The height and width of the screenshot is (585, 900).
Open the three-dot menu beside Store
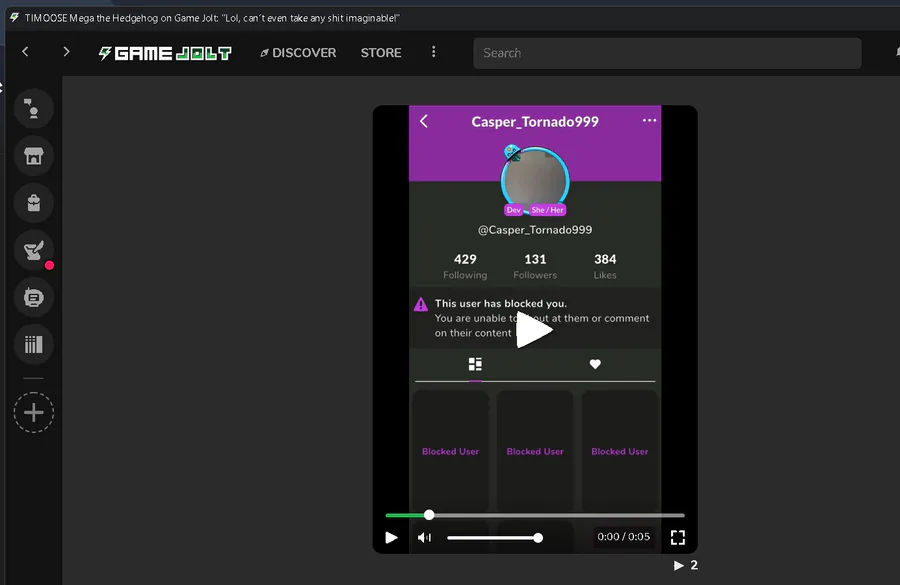pyautogui.click(x=433, y=52)
